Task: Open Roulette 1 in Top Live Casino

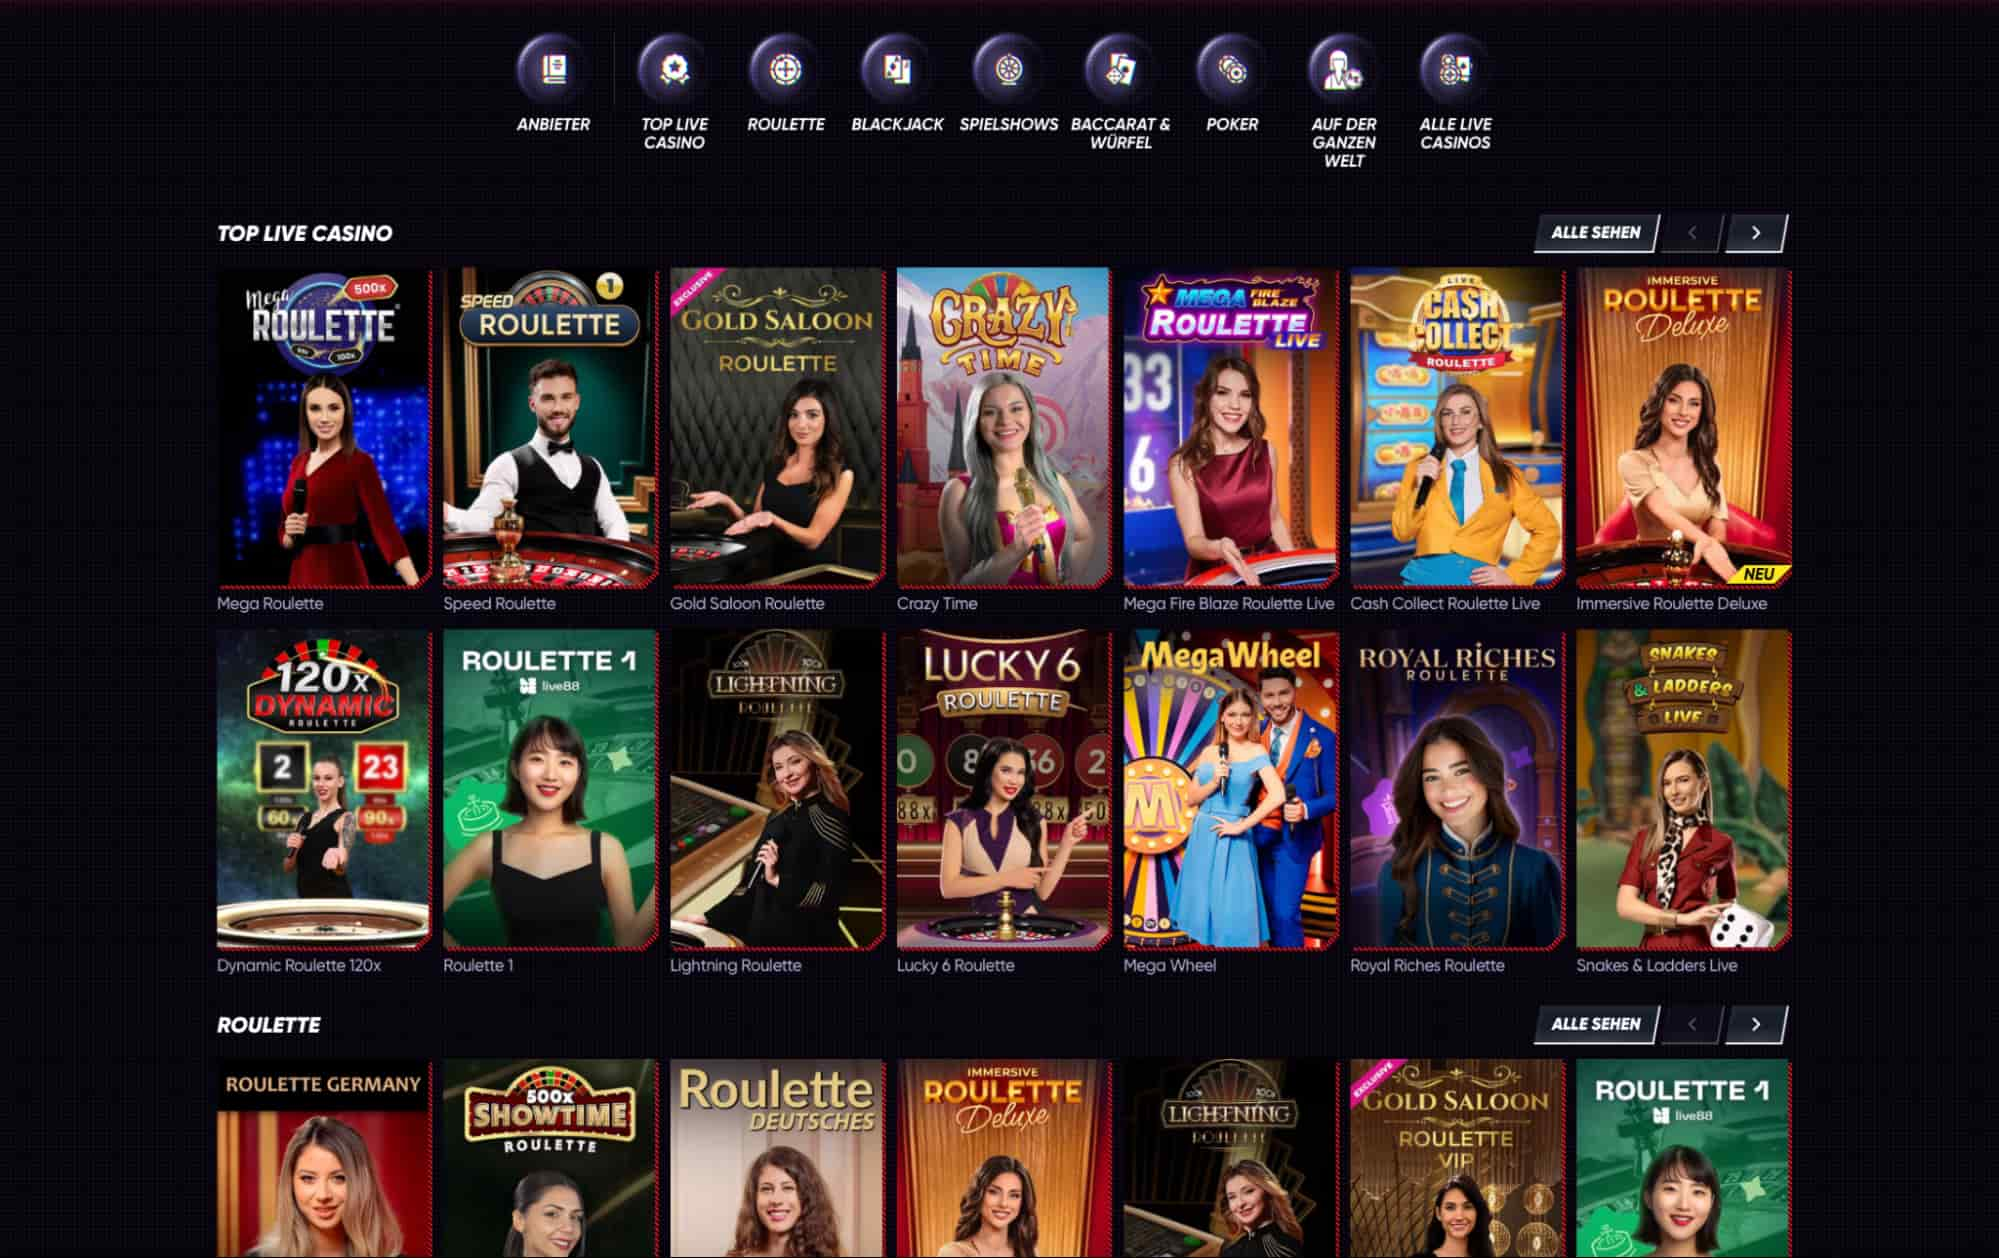Action: (x=551, y=789)
